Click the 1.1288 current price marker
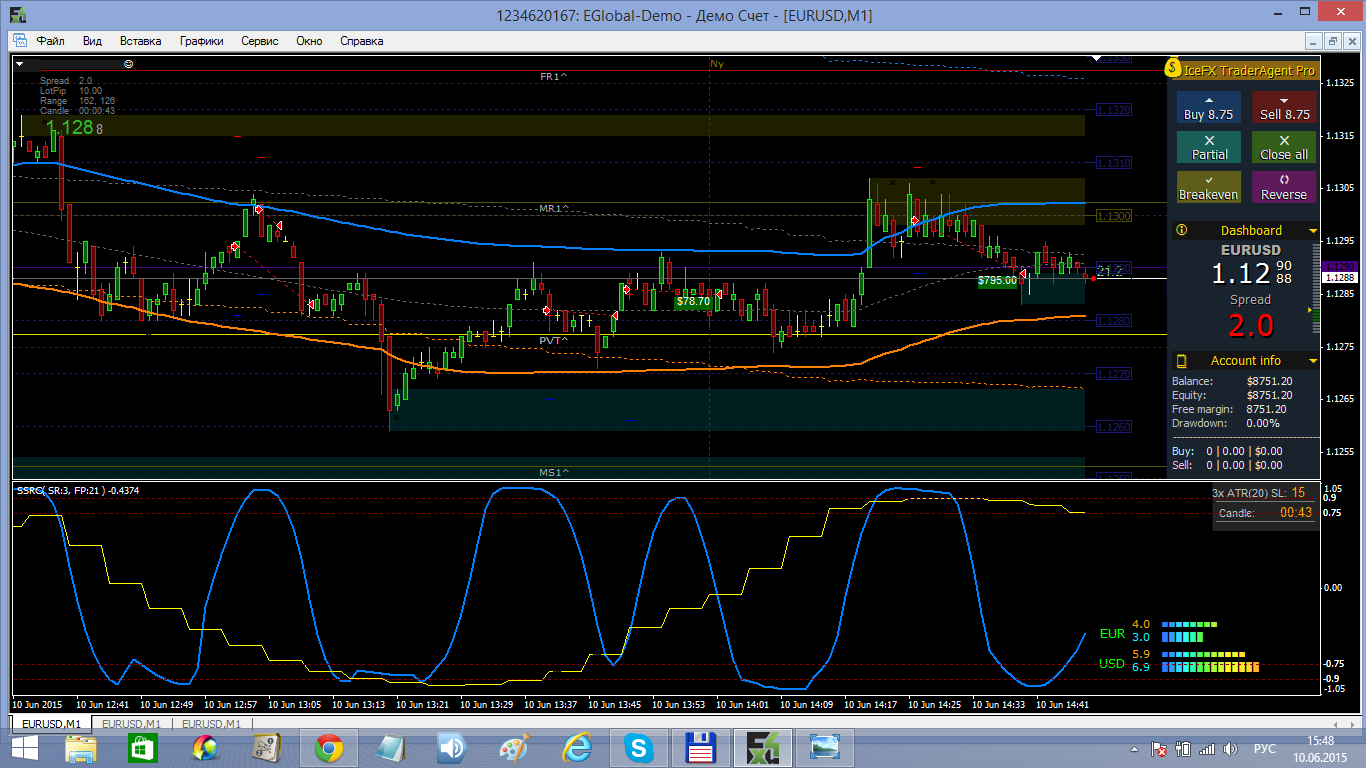 (x=1338, y=277)
